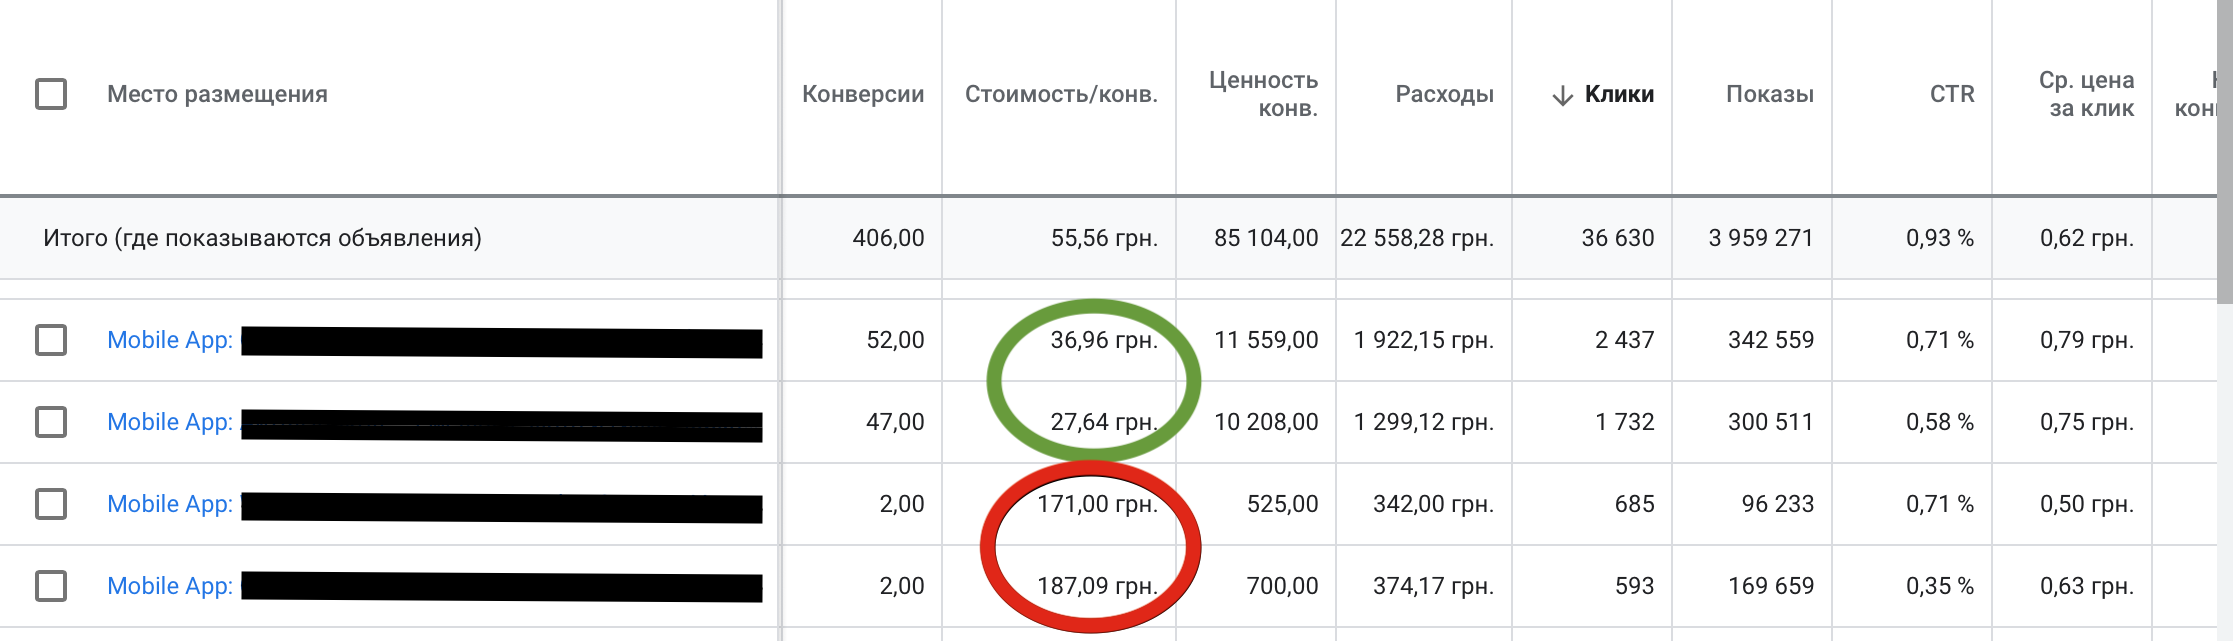Click the vertical scrollbar thumb at right edge
Screen dimensions: 2233x641
click(x=2224, y=150)
